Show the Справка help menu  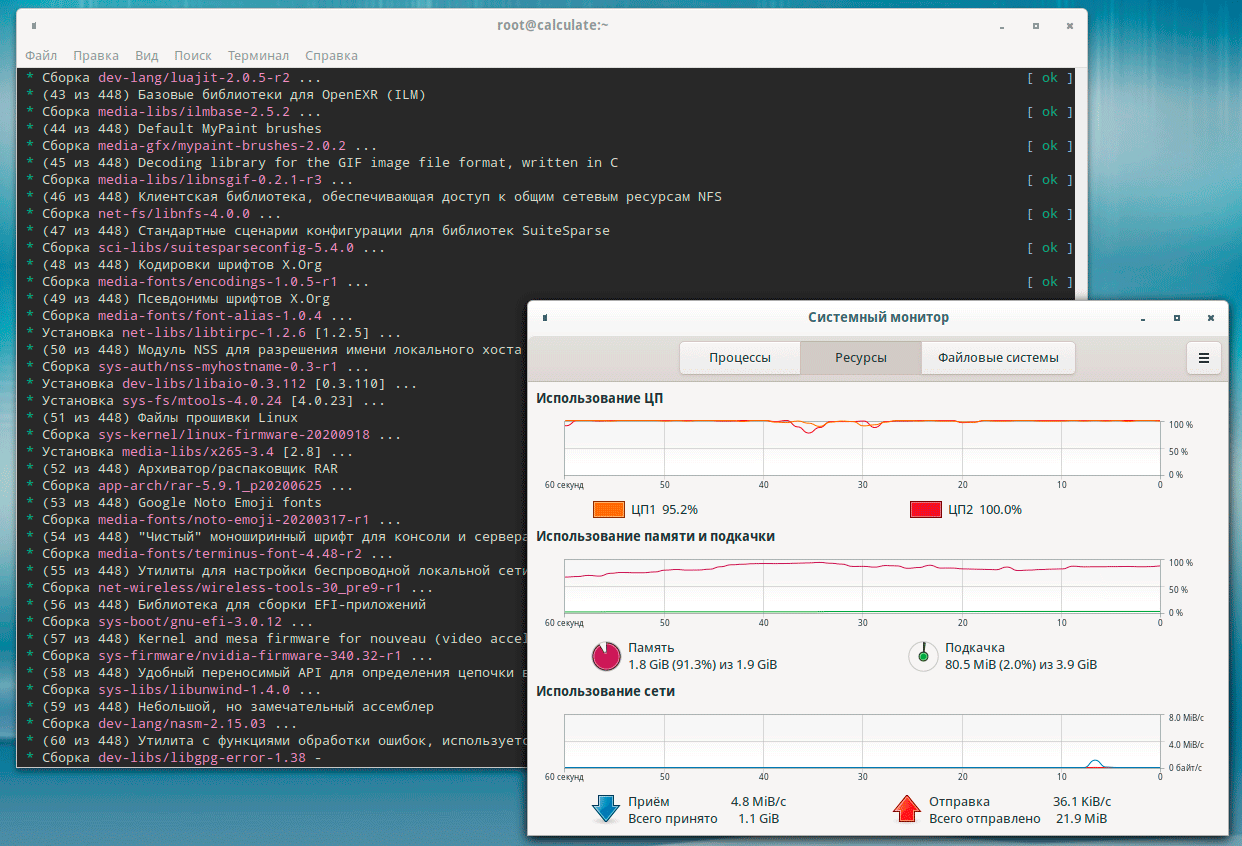331,56
